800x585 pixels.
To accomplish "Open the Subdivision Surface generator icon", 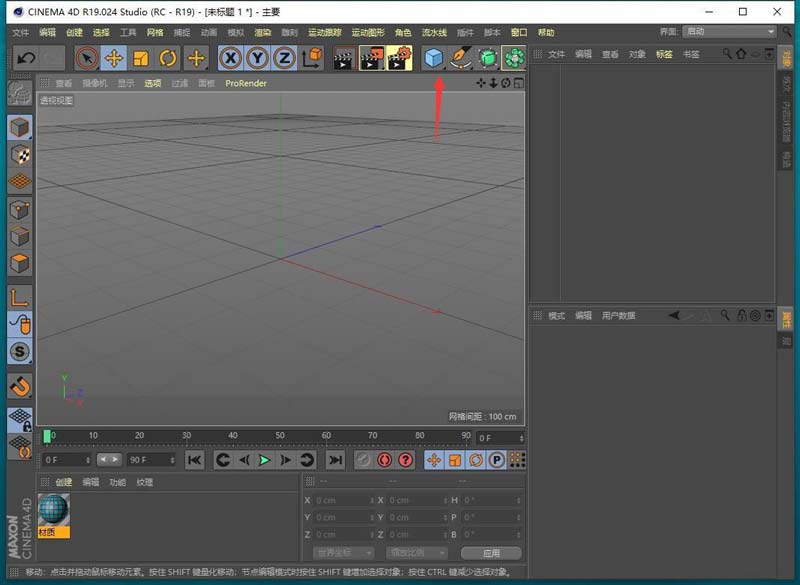I will 488,58.
